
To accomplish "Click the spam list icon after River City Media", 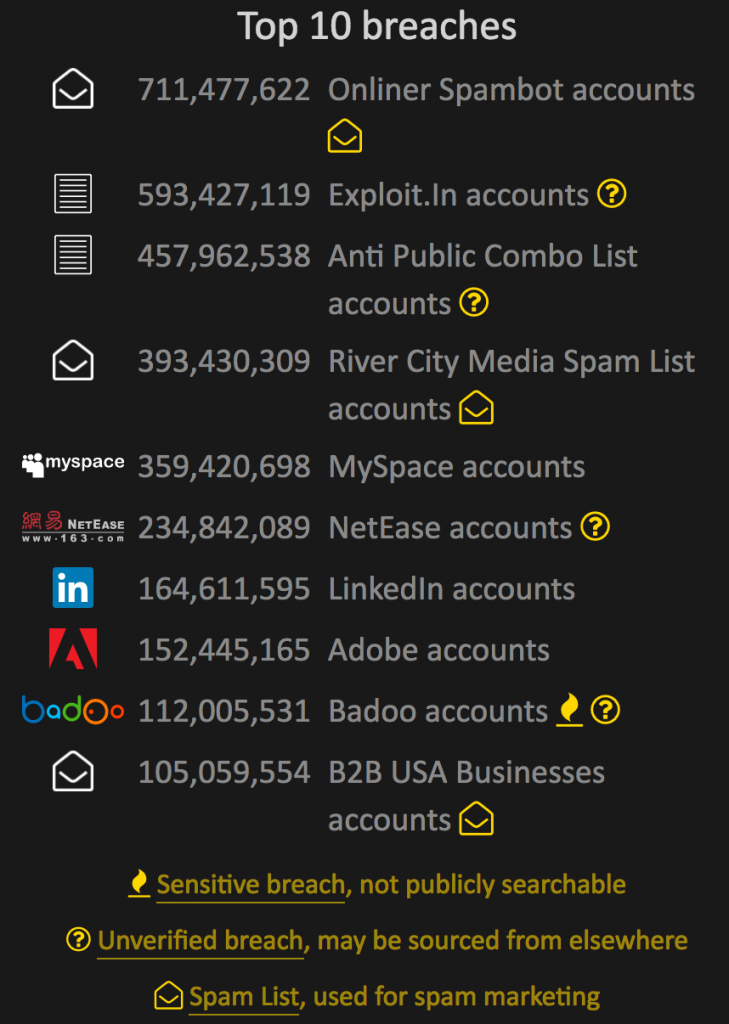I will [476, 408].
